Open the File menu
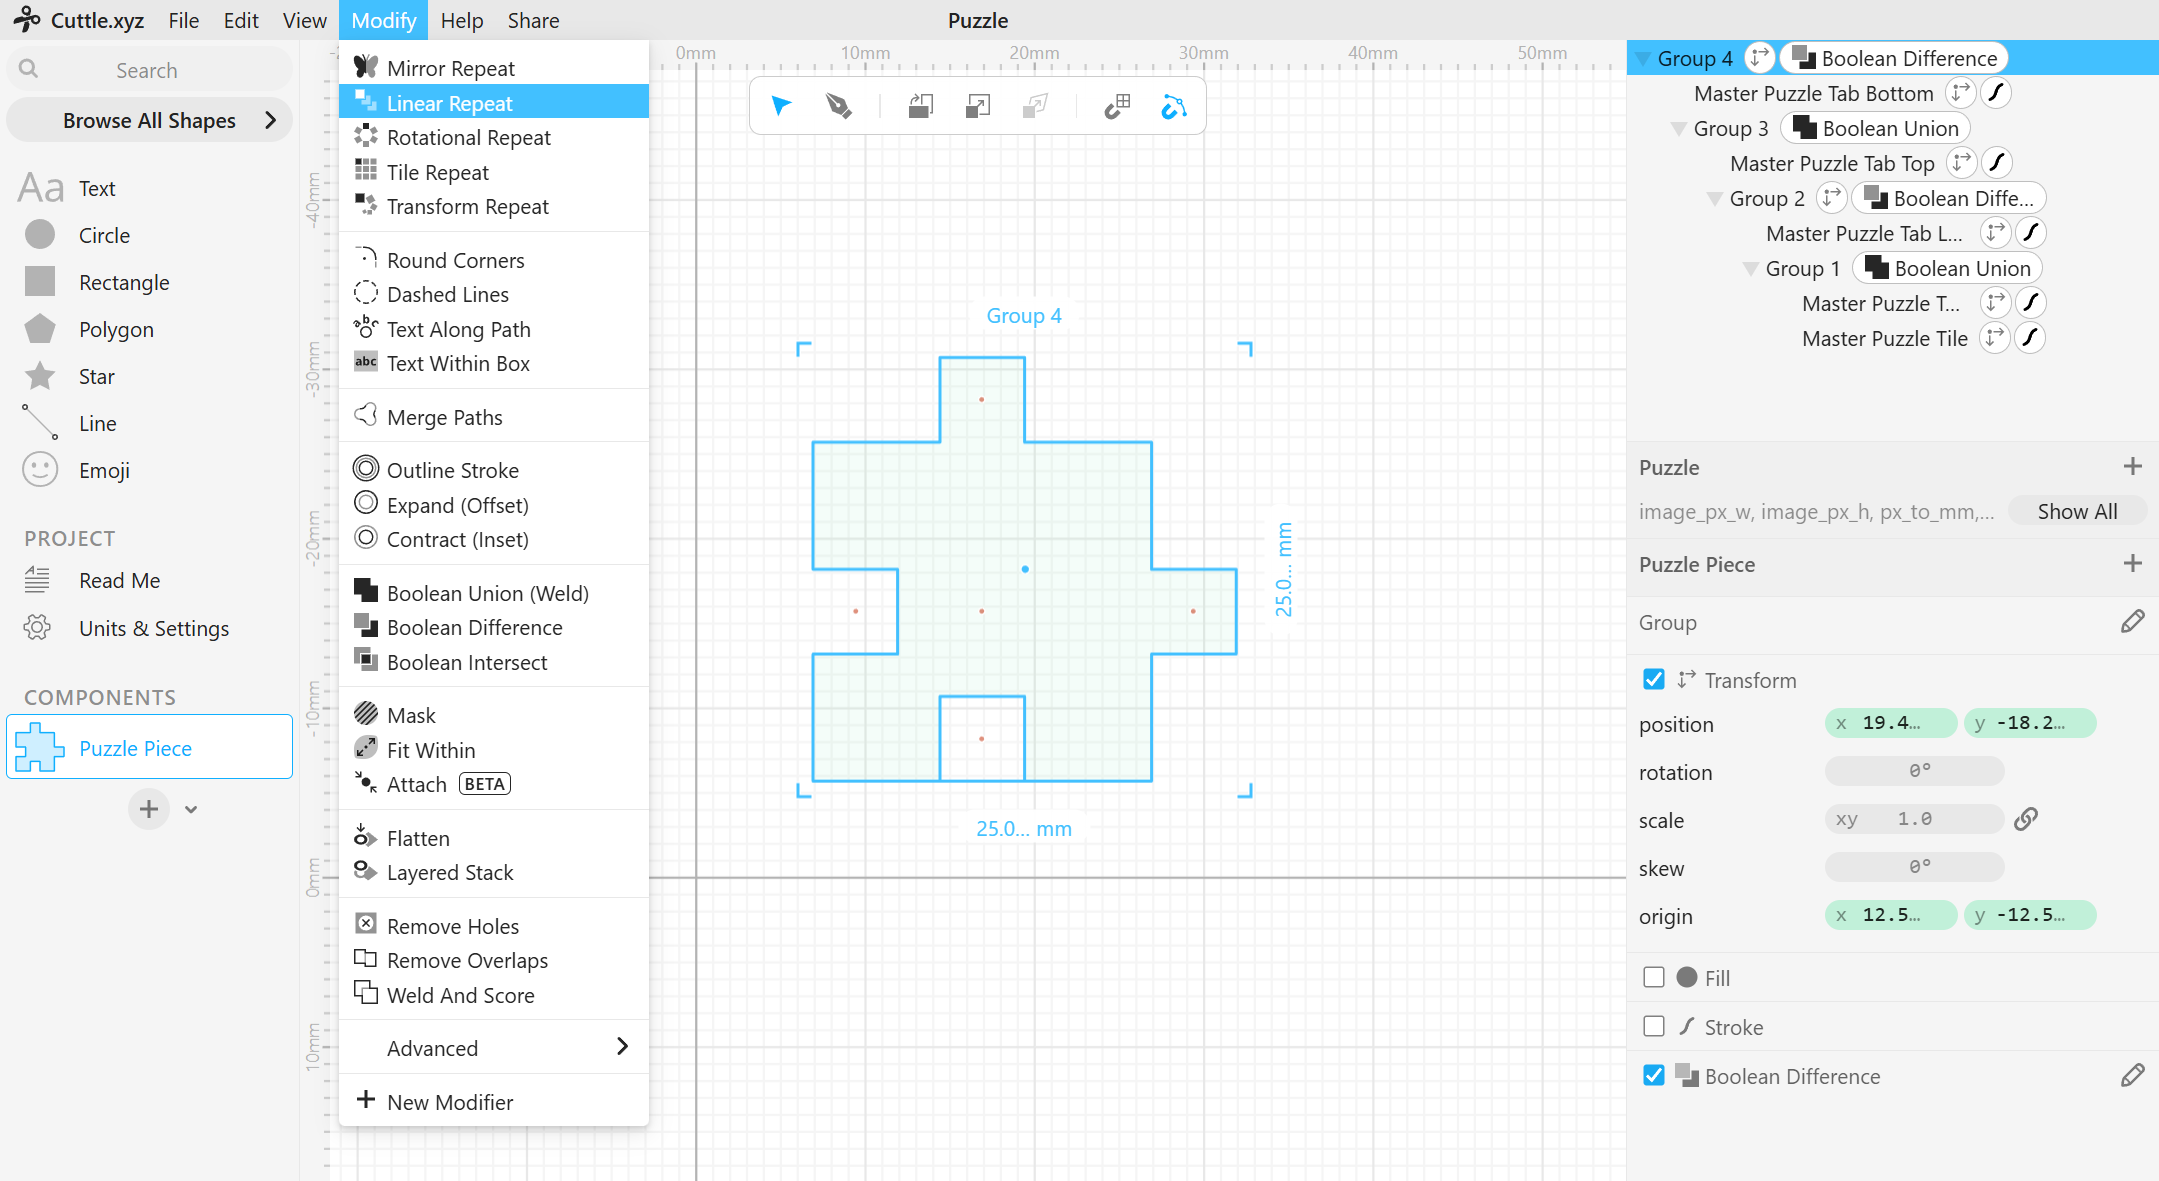Viewport: 2159px width, 1181px height. pyautogui.click(x=183, y=20)
